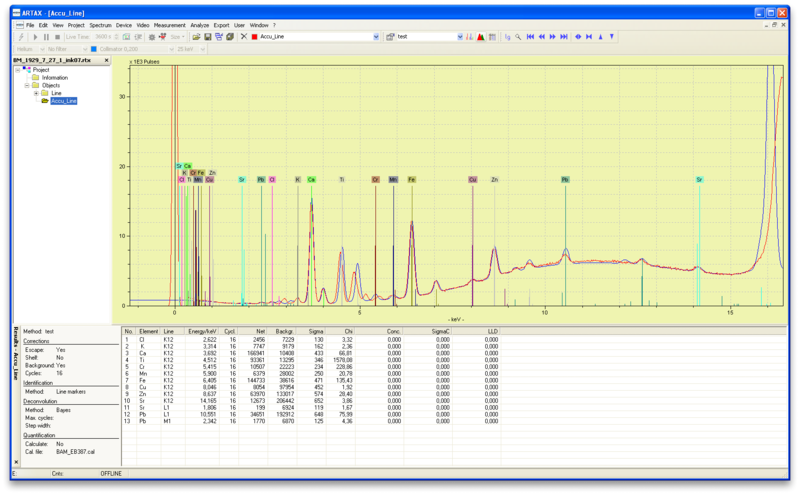Click the Energy/keV column header

[202, 331]
